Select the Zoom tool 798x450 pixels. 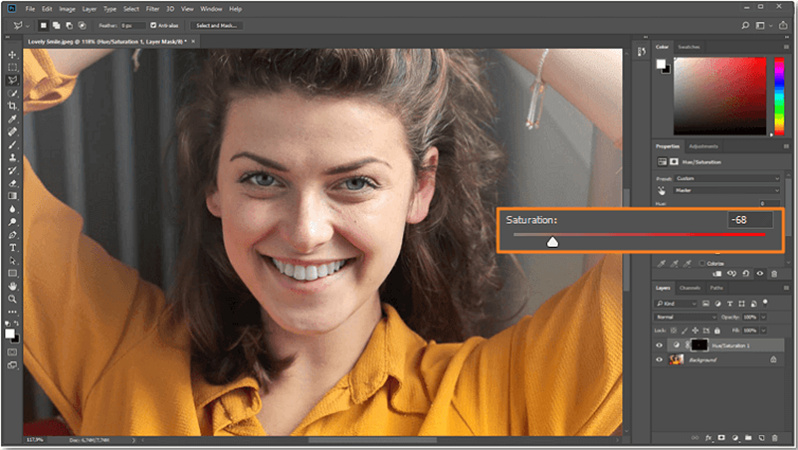pos(13,298)
